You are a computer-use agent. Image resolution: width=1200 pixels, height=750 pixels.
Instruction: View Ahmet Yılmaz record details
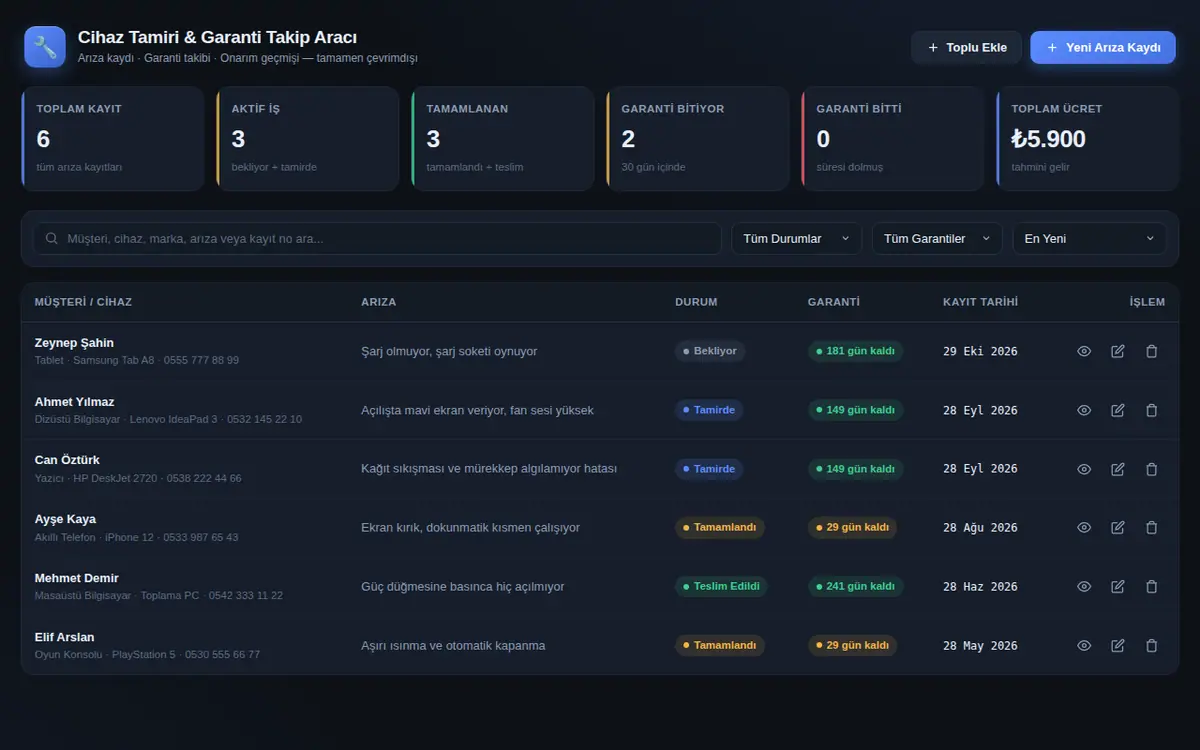(1084, 410)
